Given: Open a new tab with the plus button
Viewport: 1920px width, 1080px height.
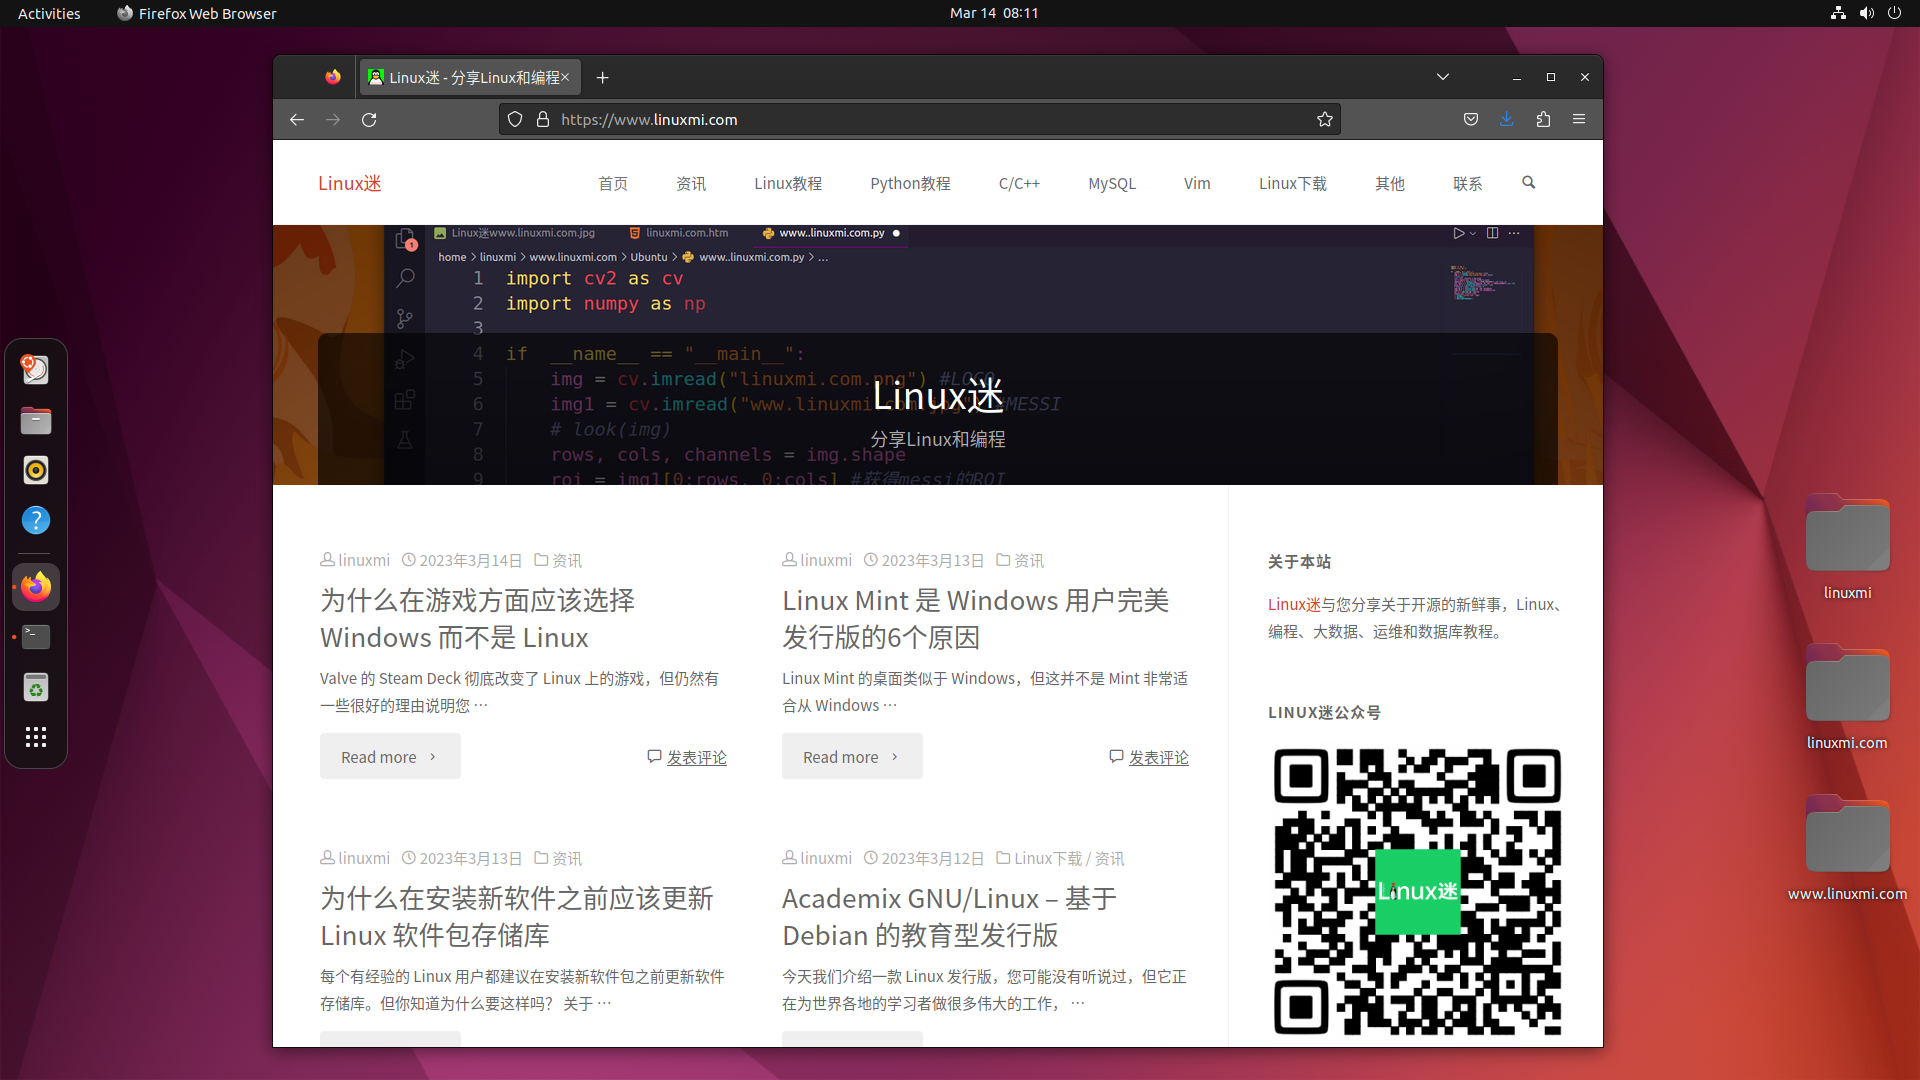Looking at the screenshot, I should click(602, 77).
